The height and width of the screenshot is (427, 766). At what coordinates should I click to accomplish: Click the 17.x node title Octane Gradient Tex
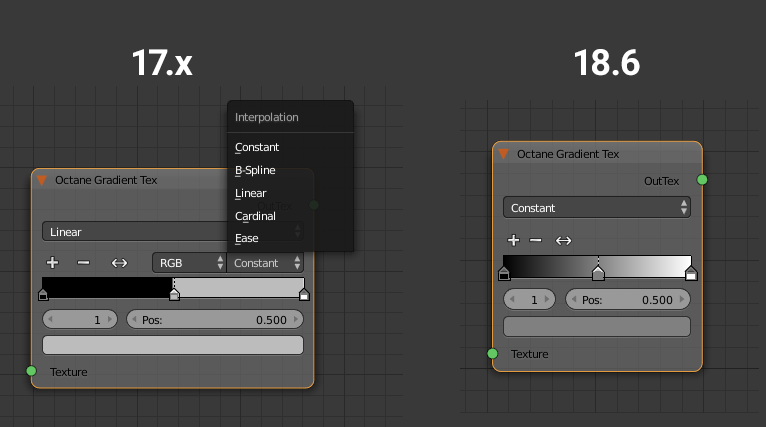[x=106, y=180]
